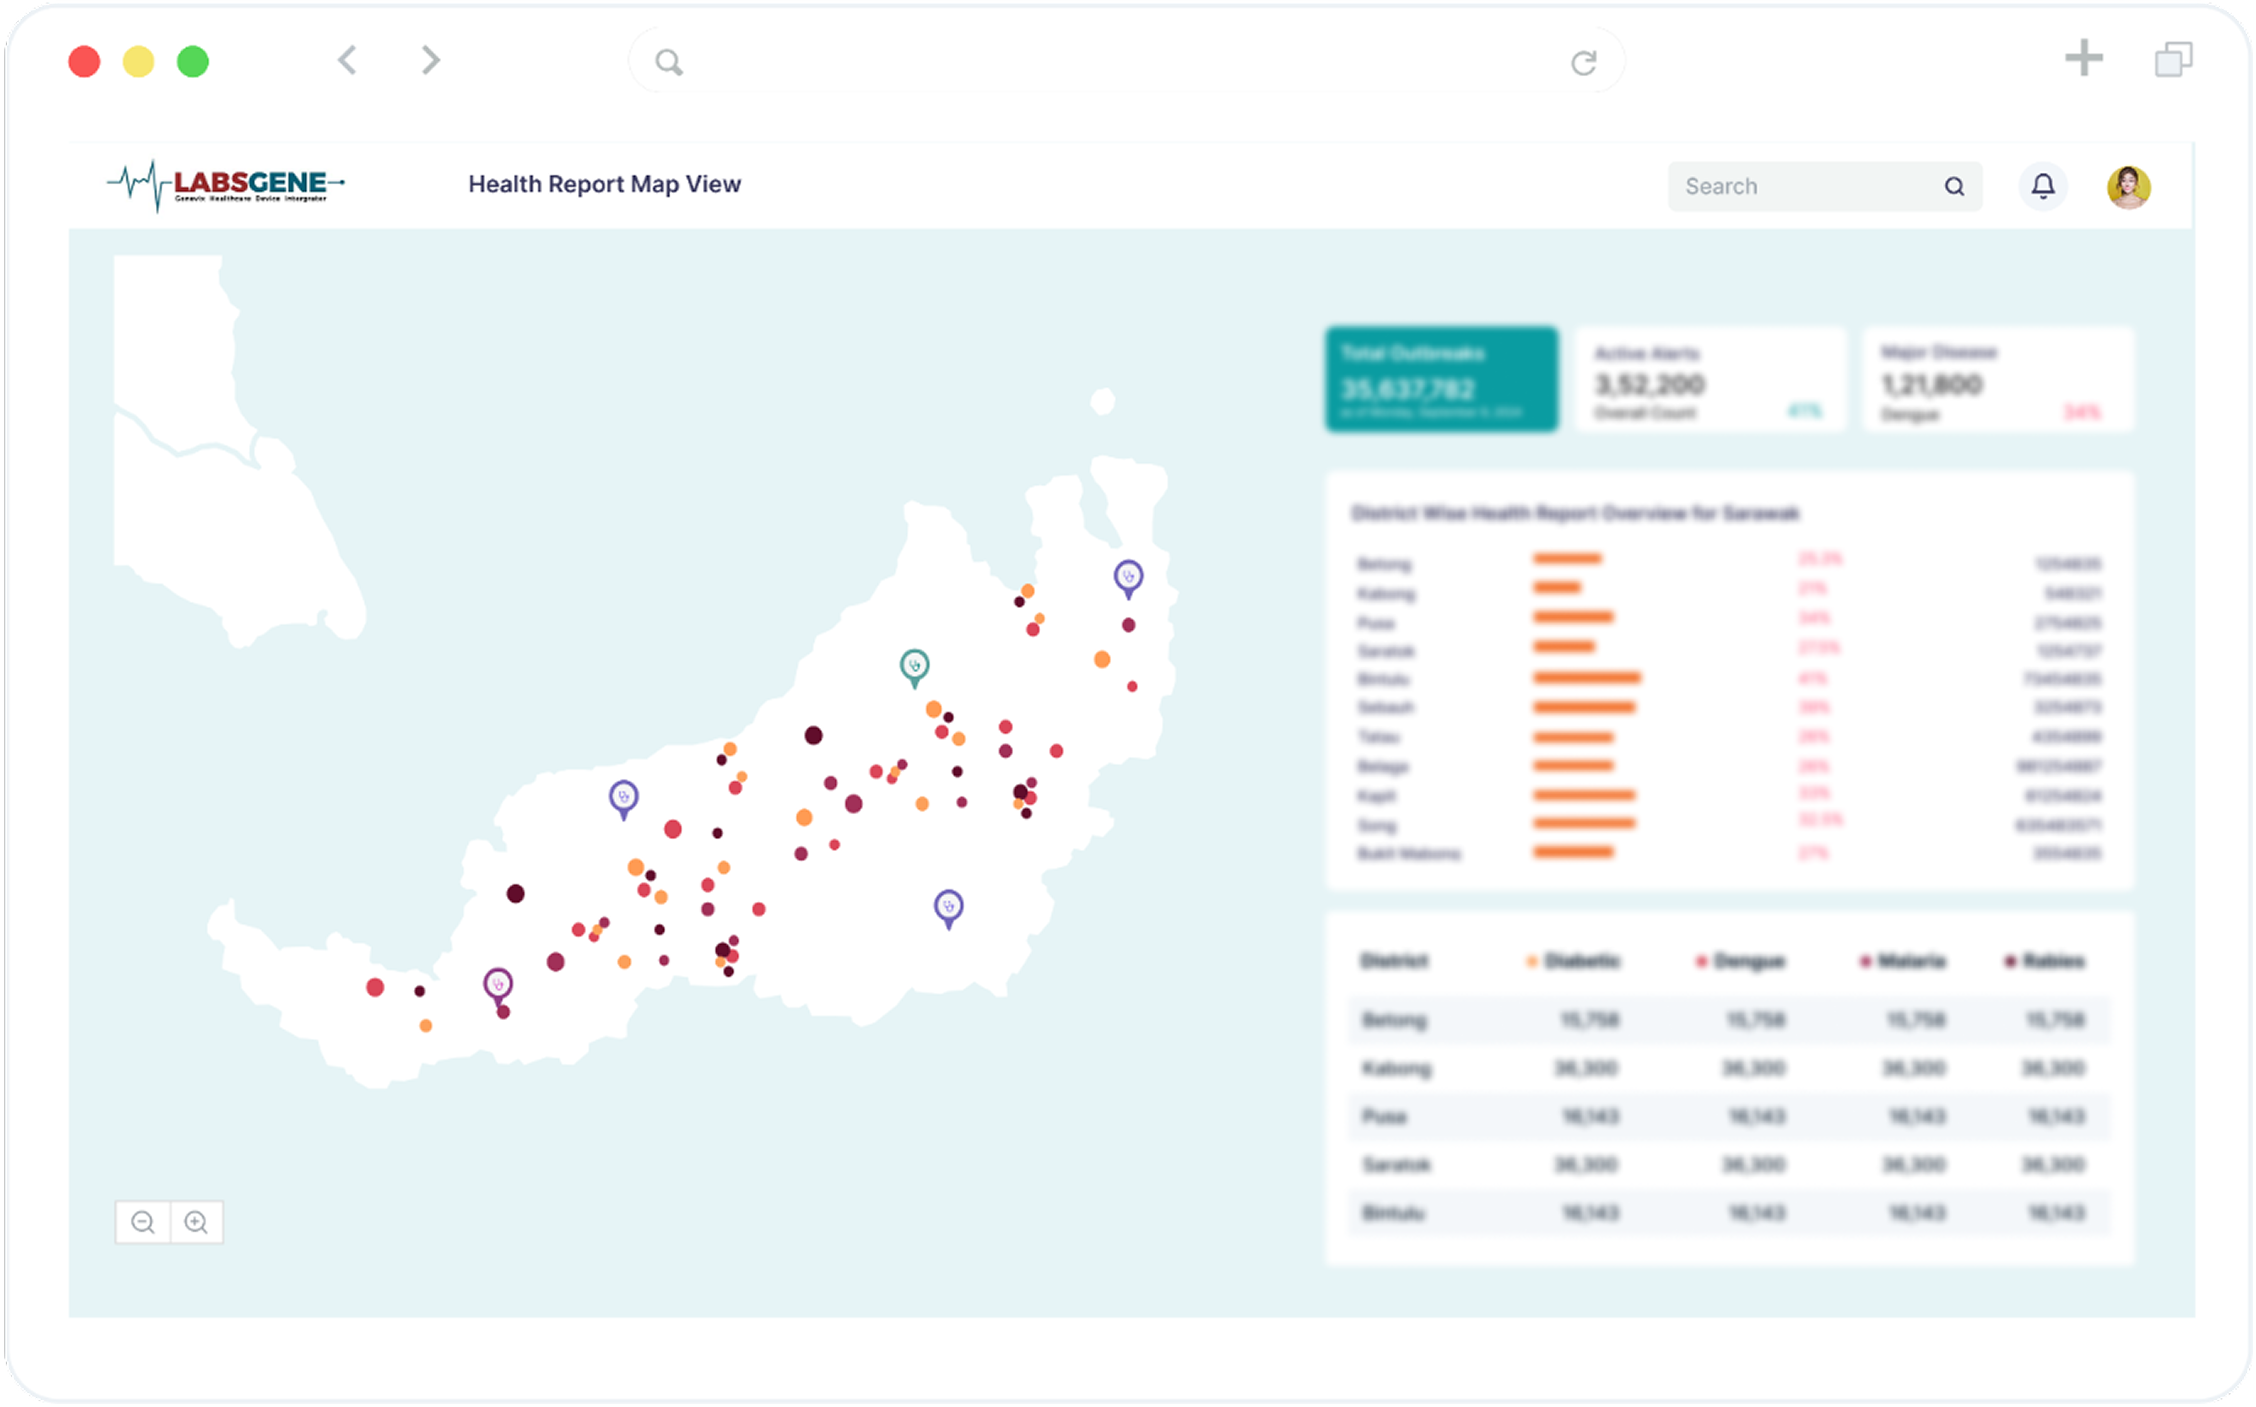The width and height of the screenshot is (2256, 1407).
Task: Click the teal map pin marker
Action: pos(914,666)
